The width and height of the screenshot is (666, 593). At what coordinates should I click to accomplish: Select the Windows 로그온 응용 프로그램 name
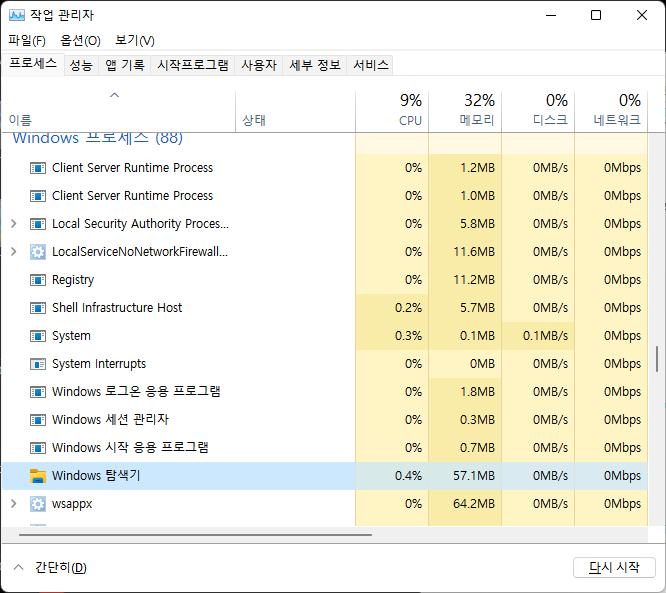136,392
